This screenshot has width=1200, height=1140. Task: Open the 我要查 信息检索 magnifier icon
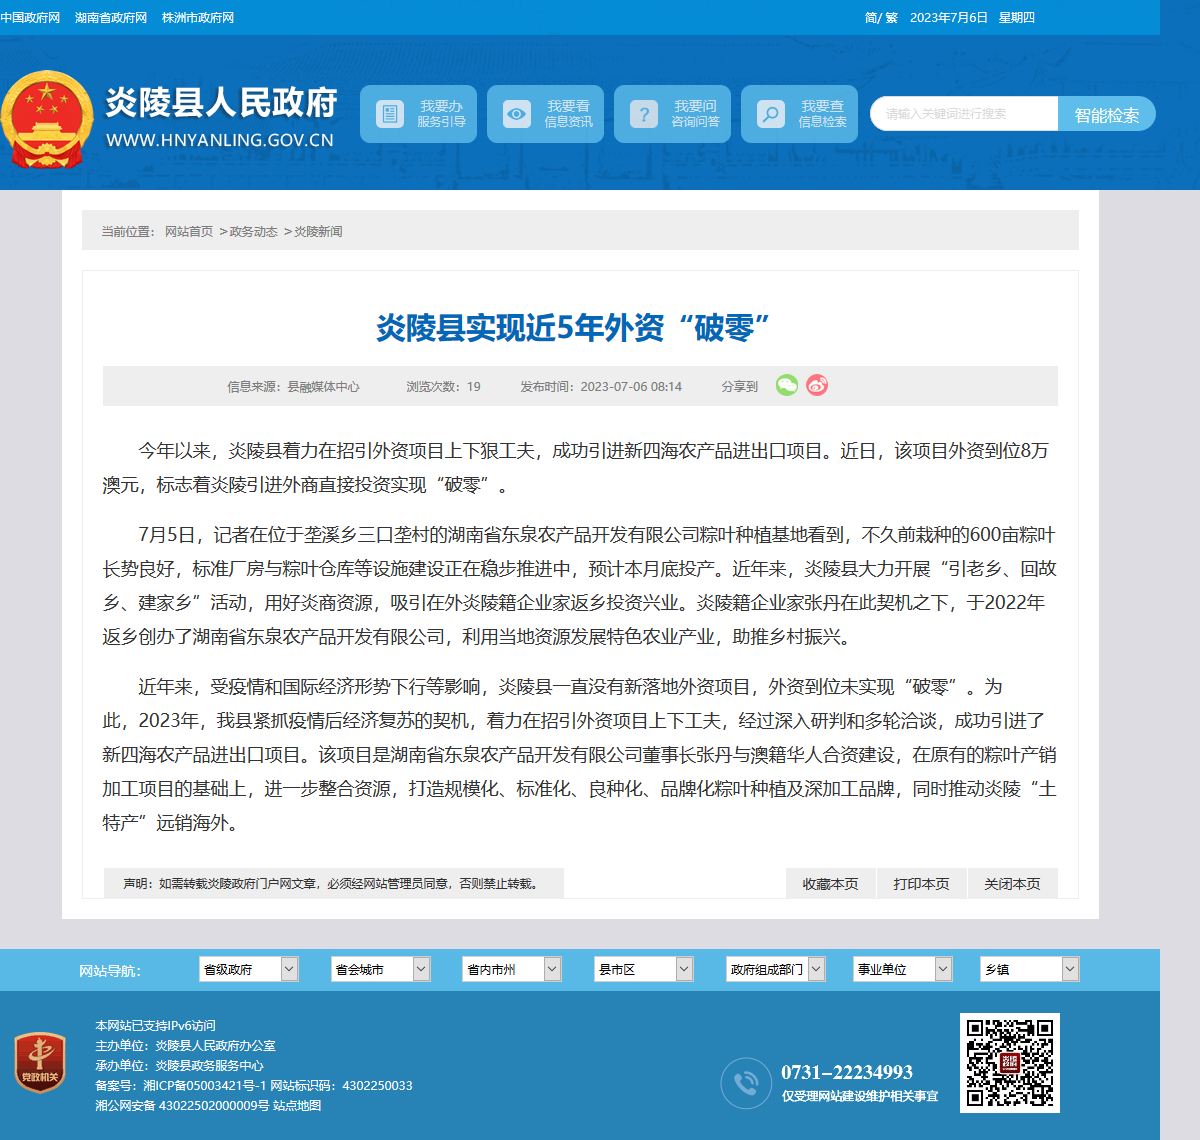click(770, 114)
